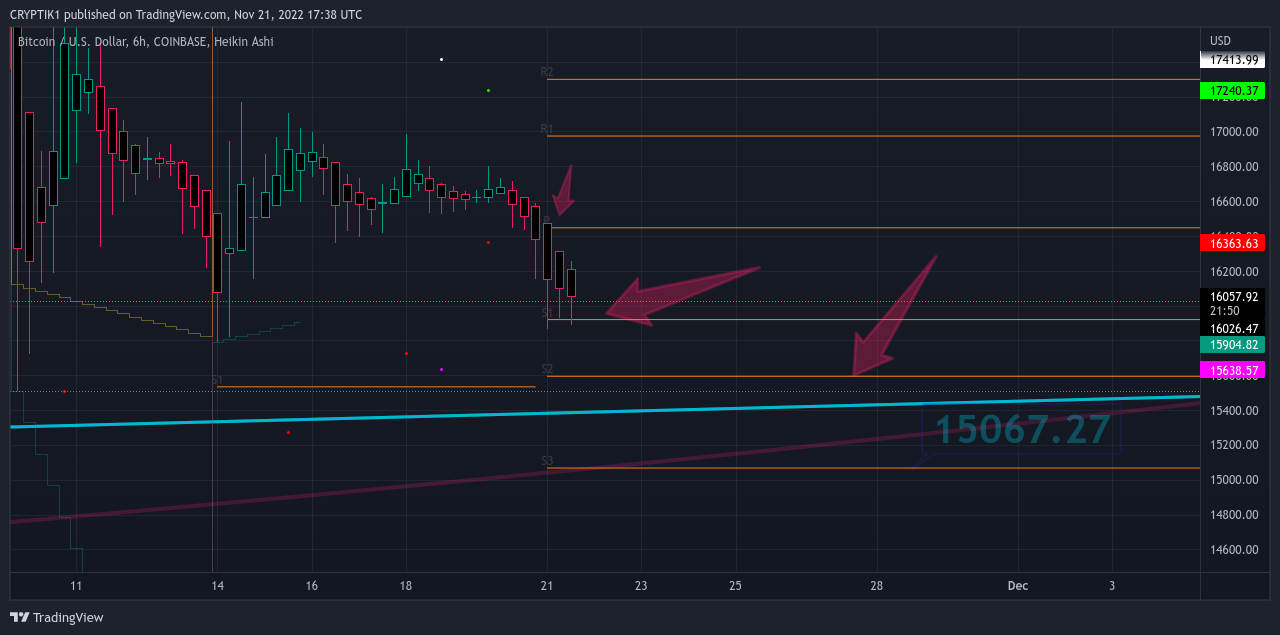Image resolution: width=1280 pixels, height=635 pixels.
Task: Click the white 17413.99 price label
Action: [x=1233, y=60]
